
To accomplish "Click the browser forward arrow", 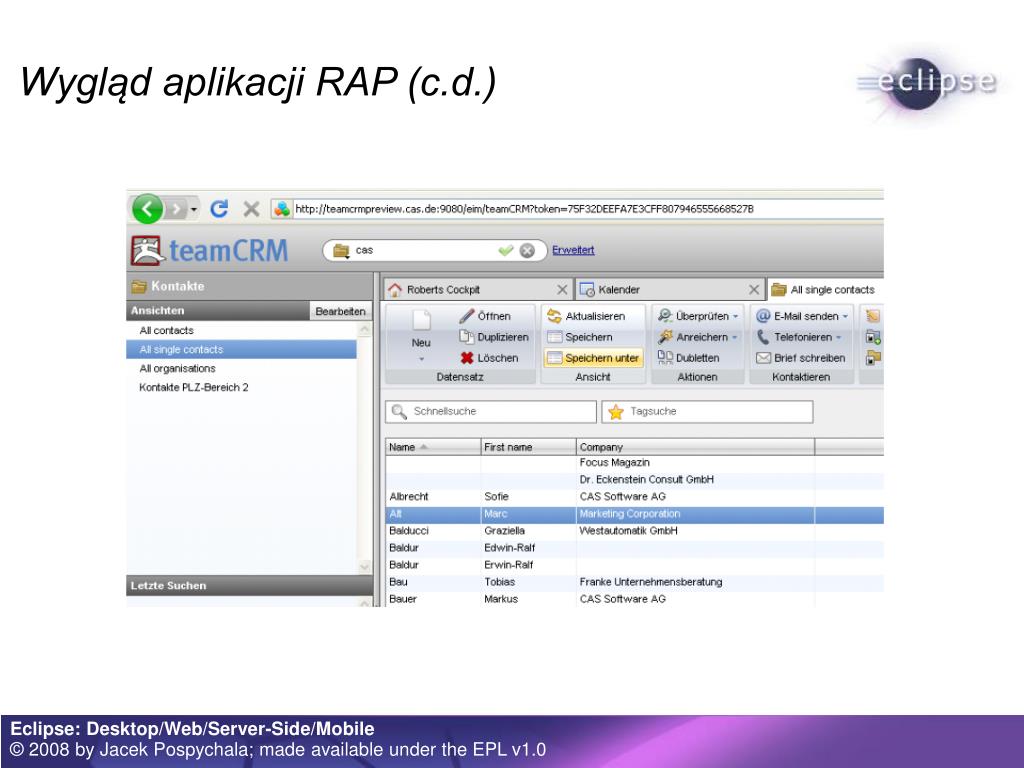I will 175,209.
